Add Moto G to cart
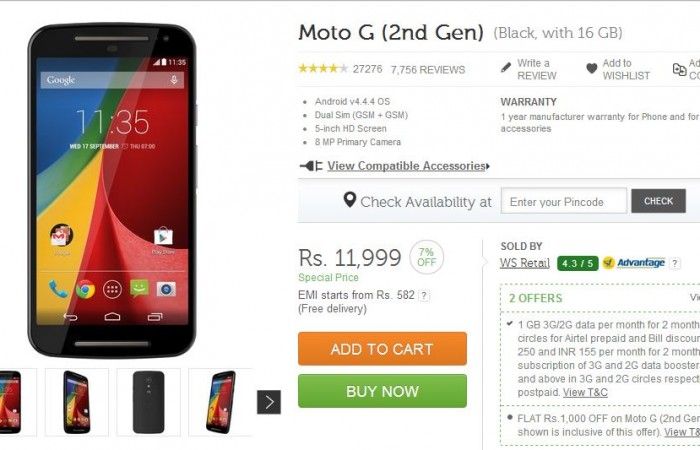This screenshot has width=700, height=450. pos(382,349)
